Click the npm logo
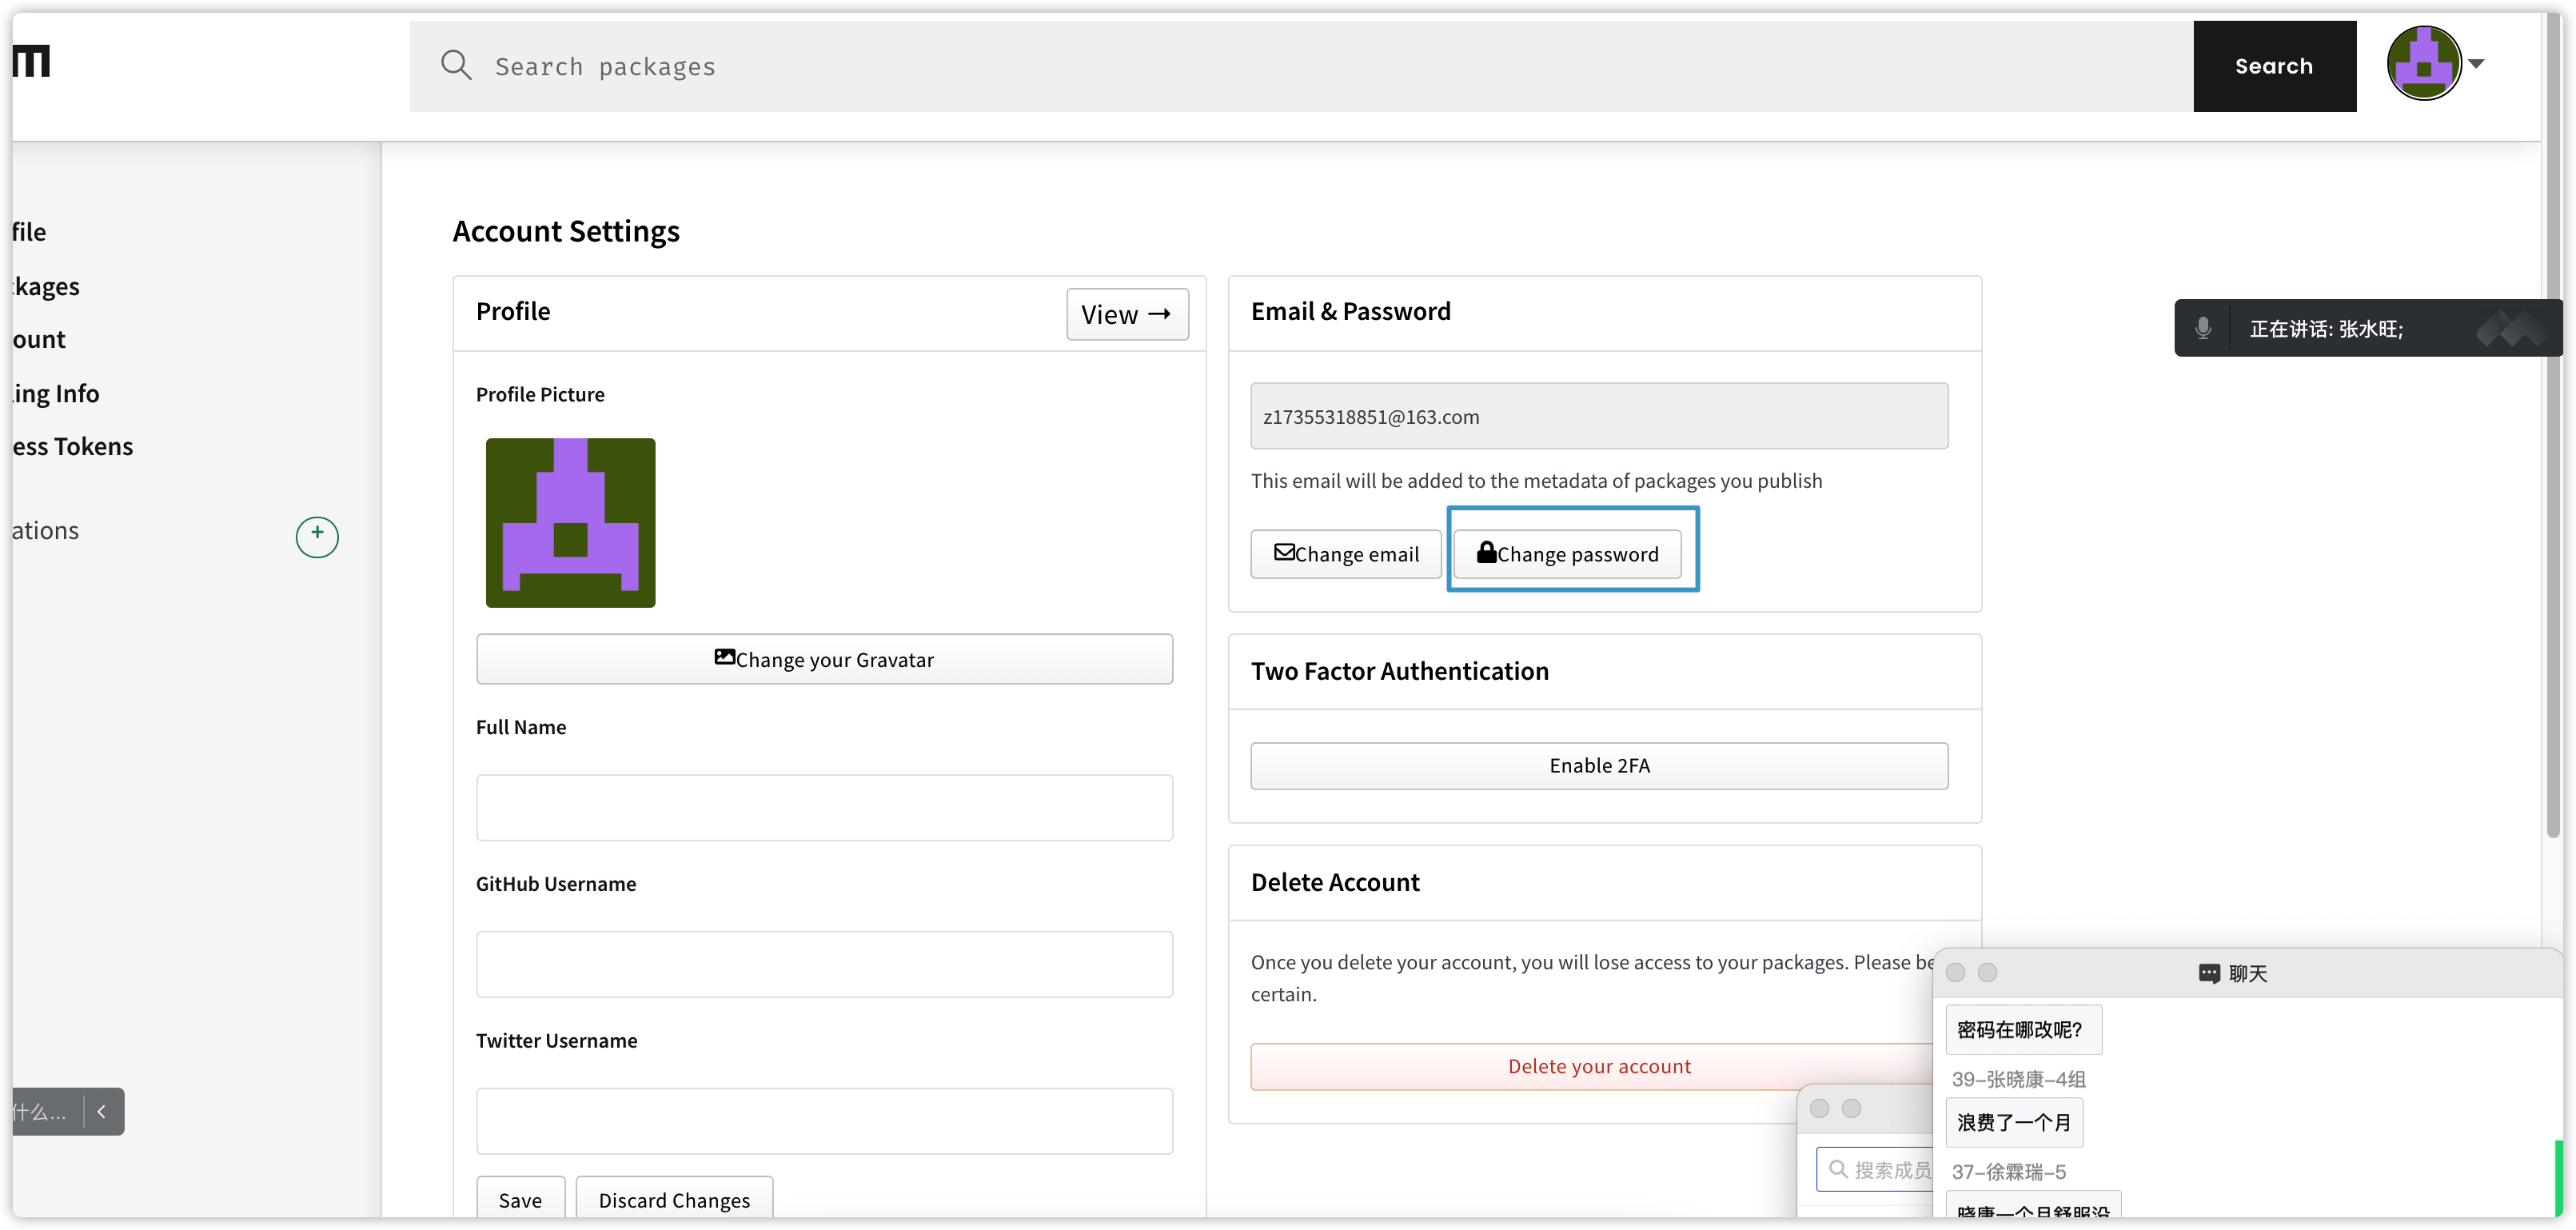 pyautogui.click(x=31, y=61)
